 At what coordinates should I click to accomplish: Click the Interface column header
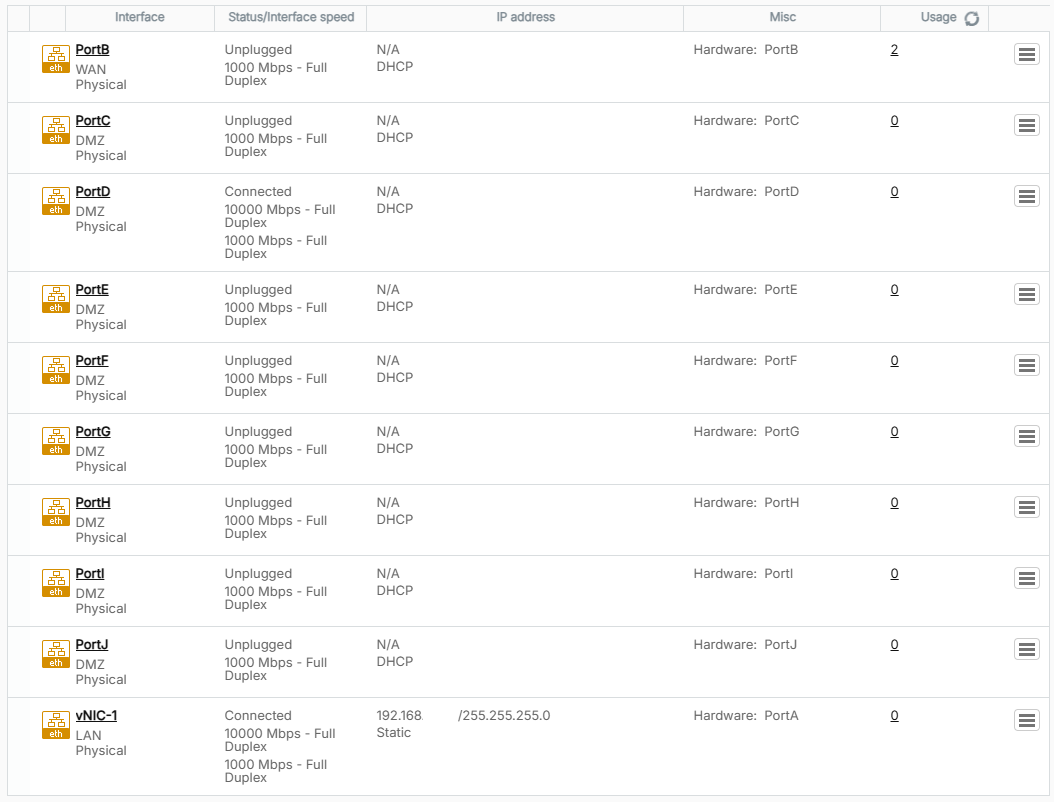140,17
